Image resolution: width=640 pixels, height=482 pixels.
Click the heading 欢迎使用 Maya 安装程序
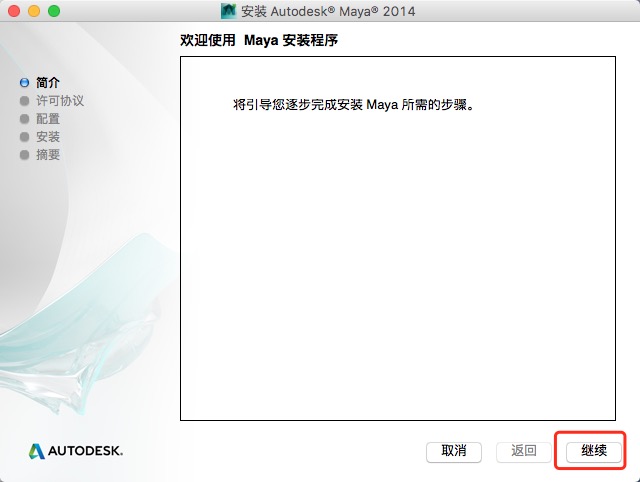(x=259, y=40)
